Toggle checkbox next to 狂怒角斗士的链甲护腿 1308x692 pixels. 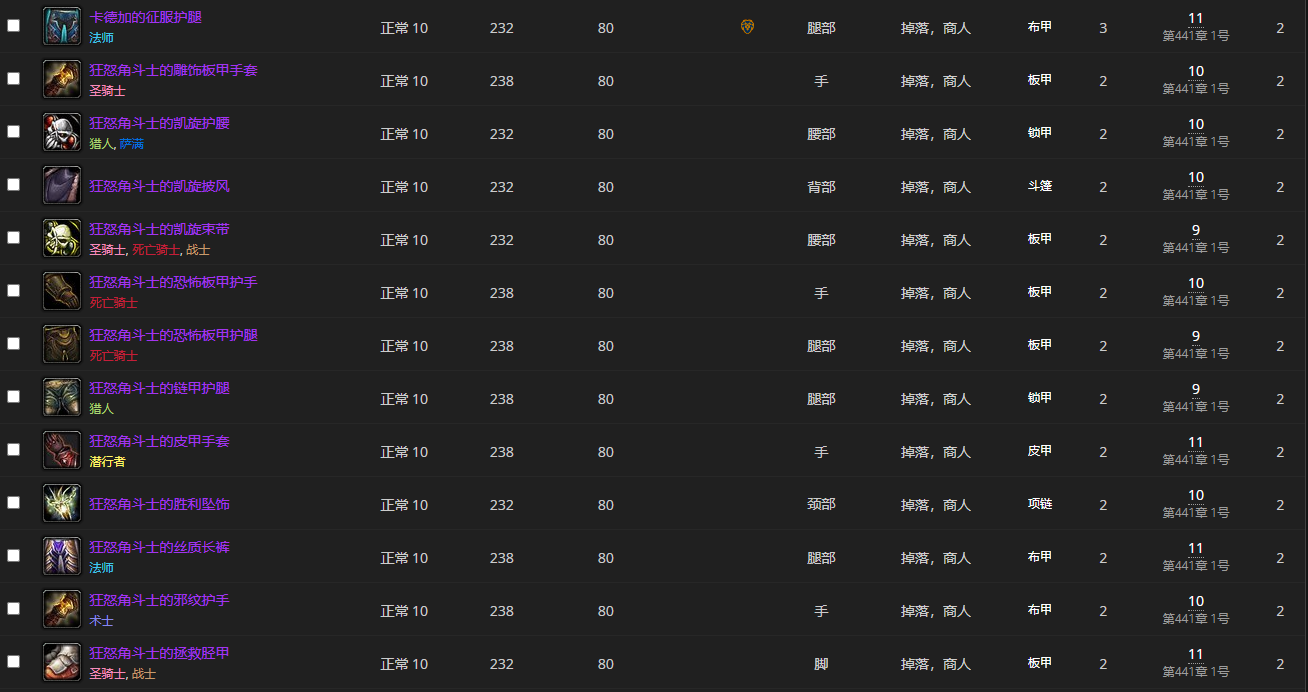tap(13, 397)
